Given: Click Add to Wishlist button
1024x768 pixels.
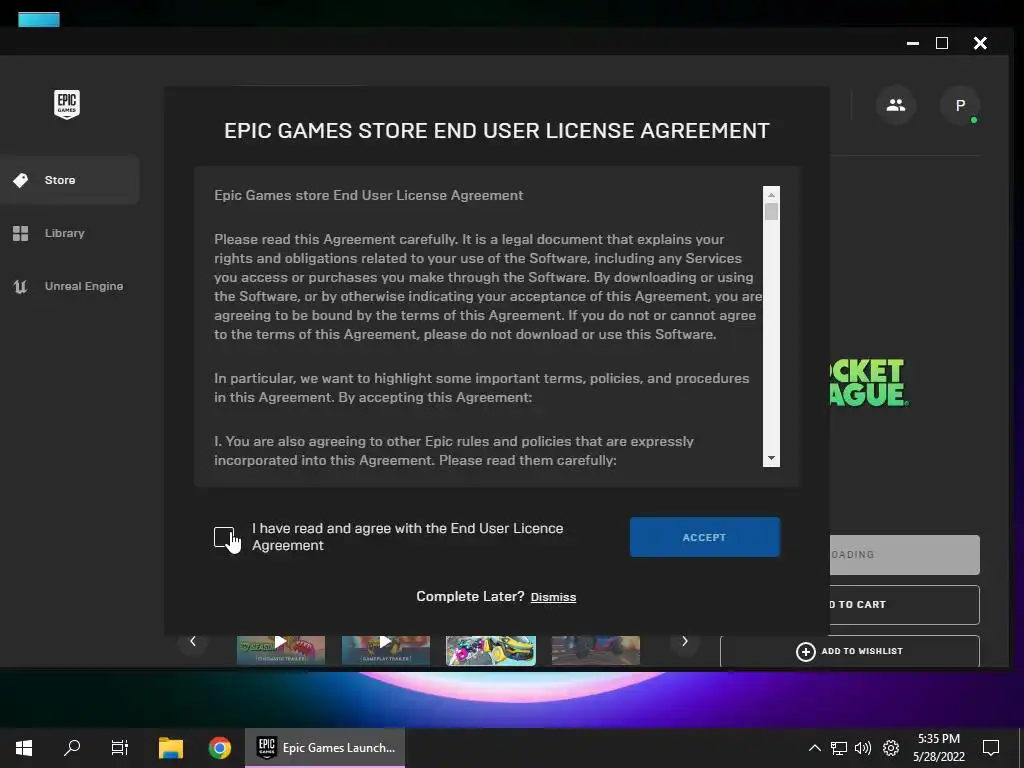Looking at the screenshot, I should tap(850, 651).
